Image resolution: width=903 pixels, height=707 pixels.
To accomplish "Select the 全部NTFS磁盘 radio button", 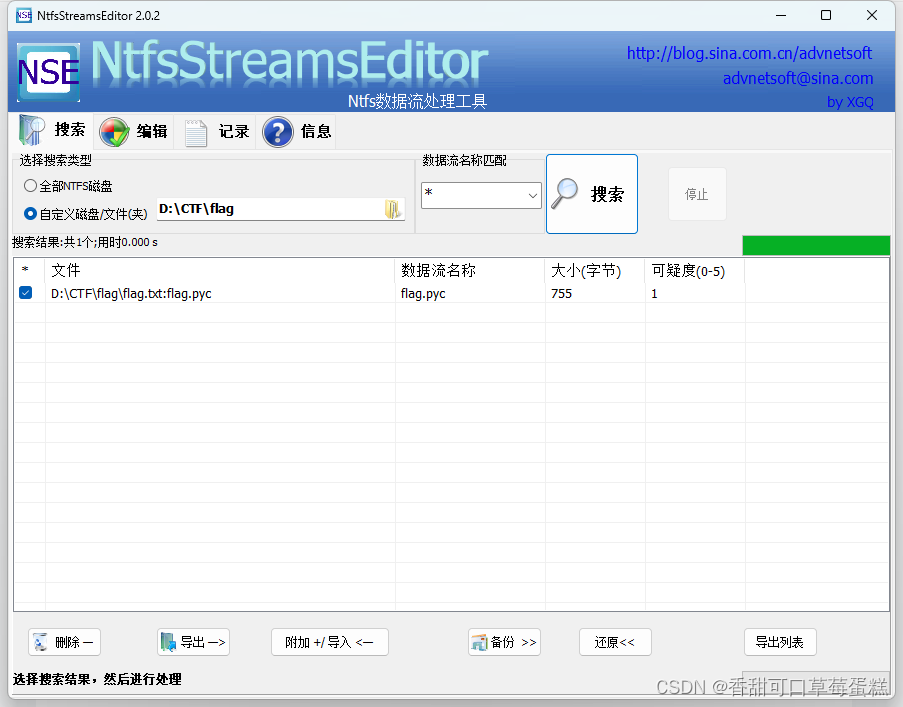I will point(30,186).
